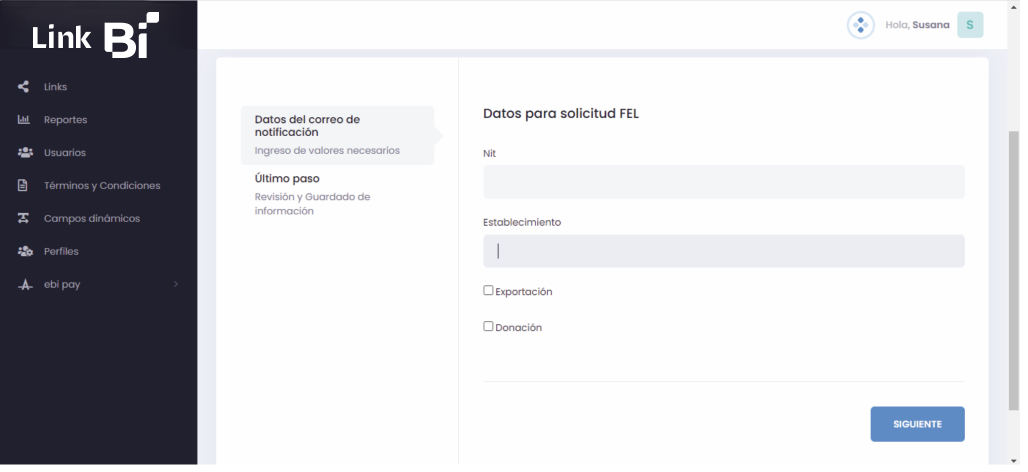Open the quick actions circular icon in header
The image size is (1028, 472).
coord(860,26)
